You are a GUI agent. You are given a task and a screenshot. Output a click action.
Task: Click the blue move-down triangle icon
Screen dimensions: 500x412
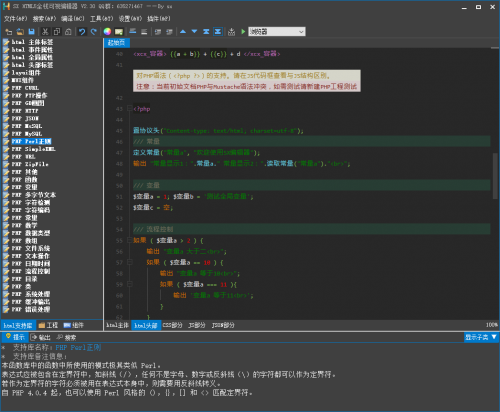(194, 32)
